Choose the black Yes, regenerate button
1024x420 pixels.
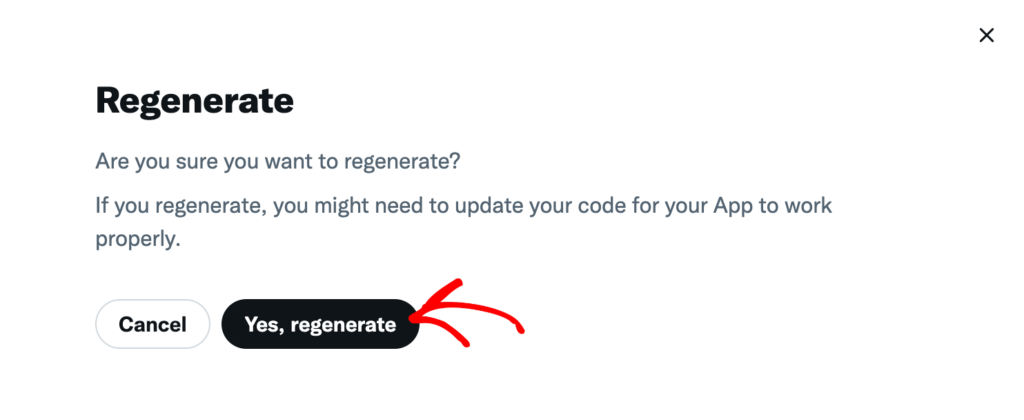320,324
